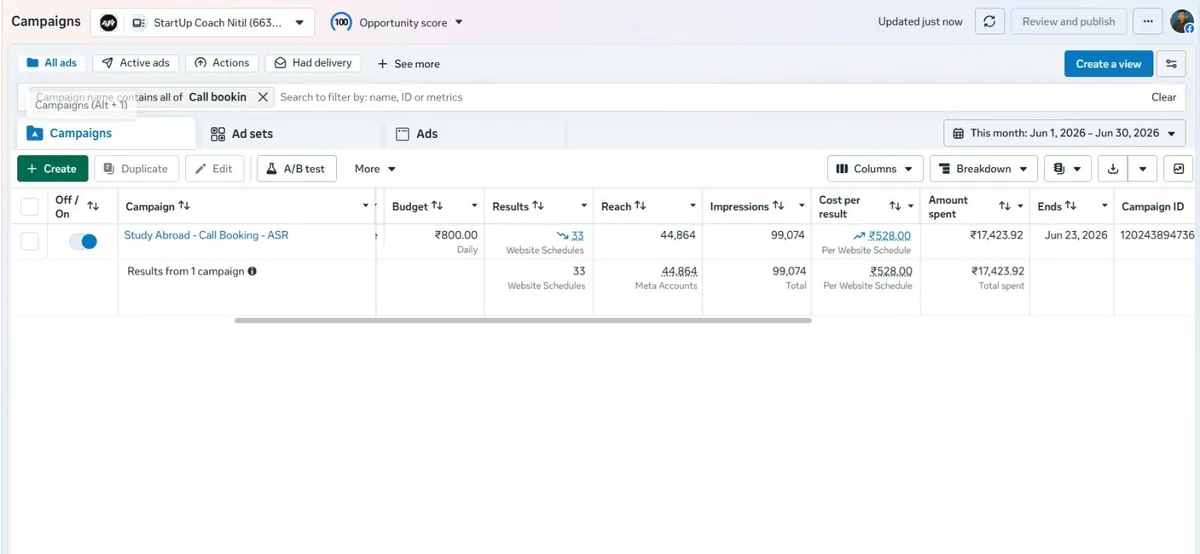Sort by Cost per result arrows
The width and height of the screenshot is (1200, 554).
tap(895, 206)
